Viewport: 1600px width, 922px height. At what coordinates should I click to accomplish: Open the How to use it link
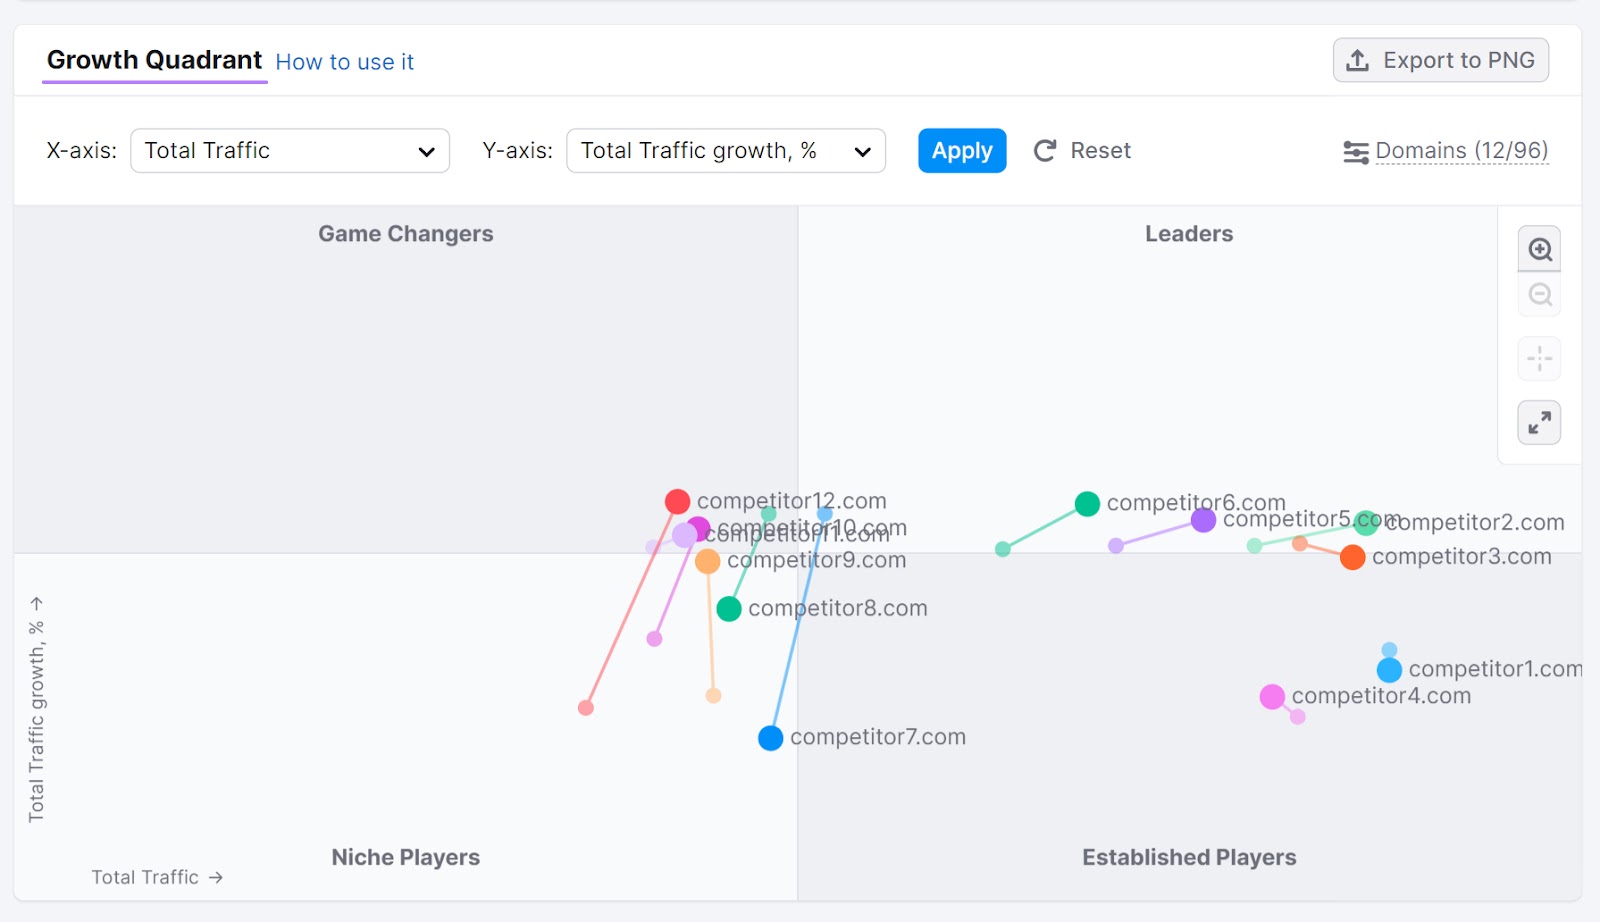345,62
